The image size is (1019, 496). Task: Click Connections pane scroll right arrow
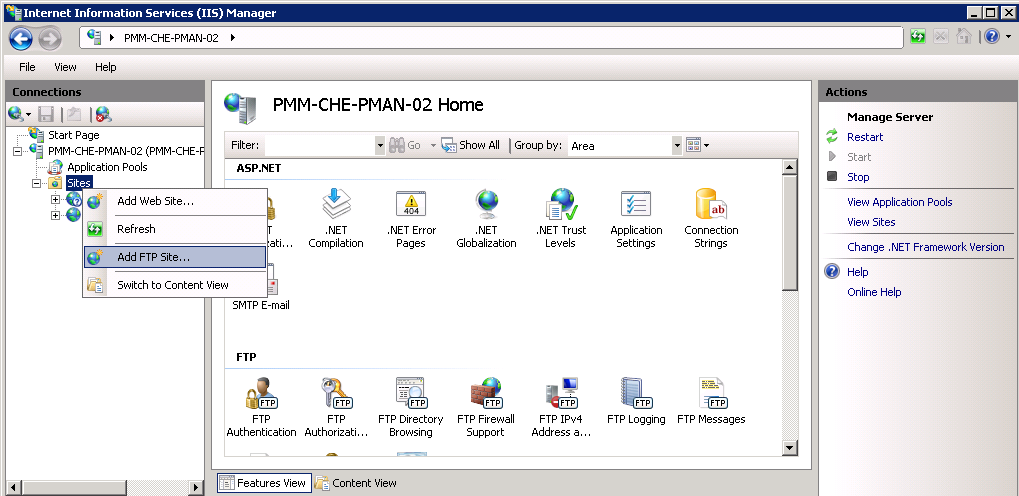196,486
